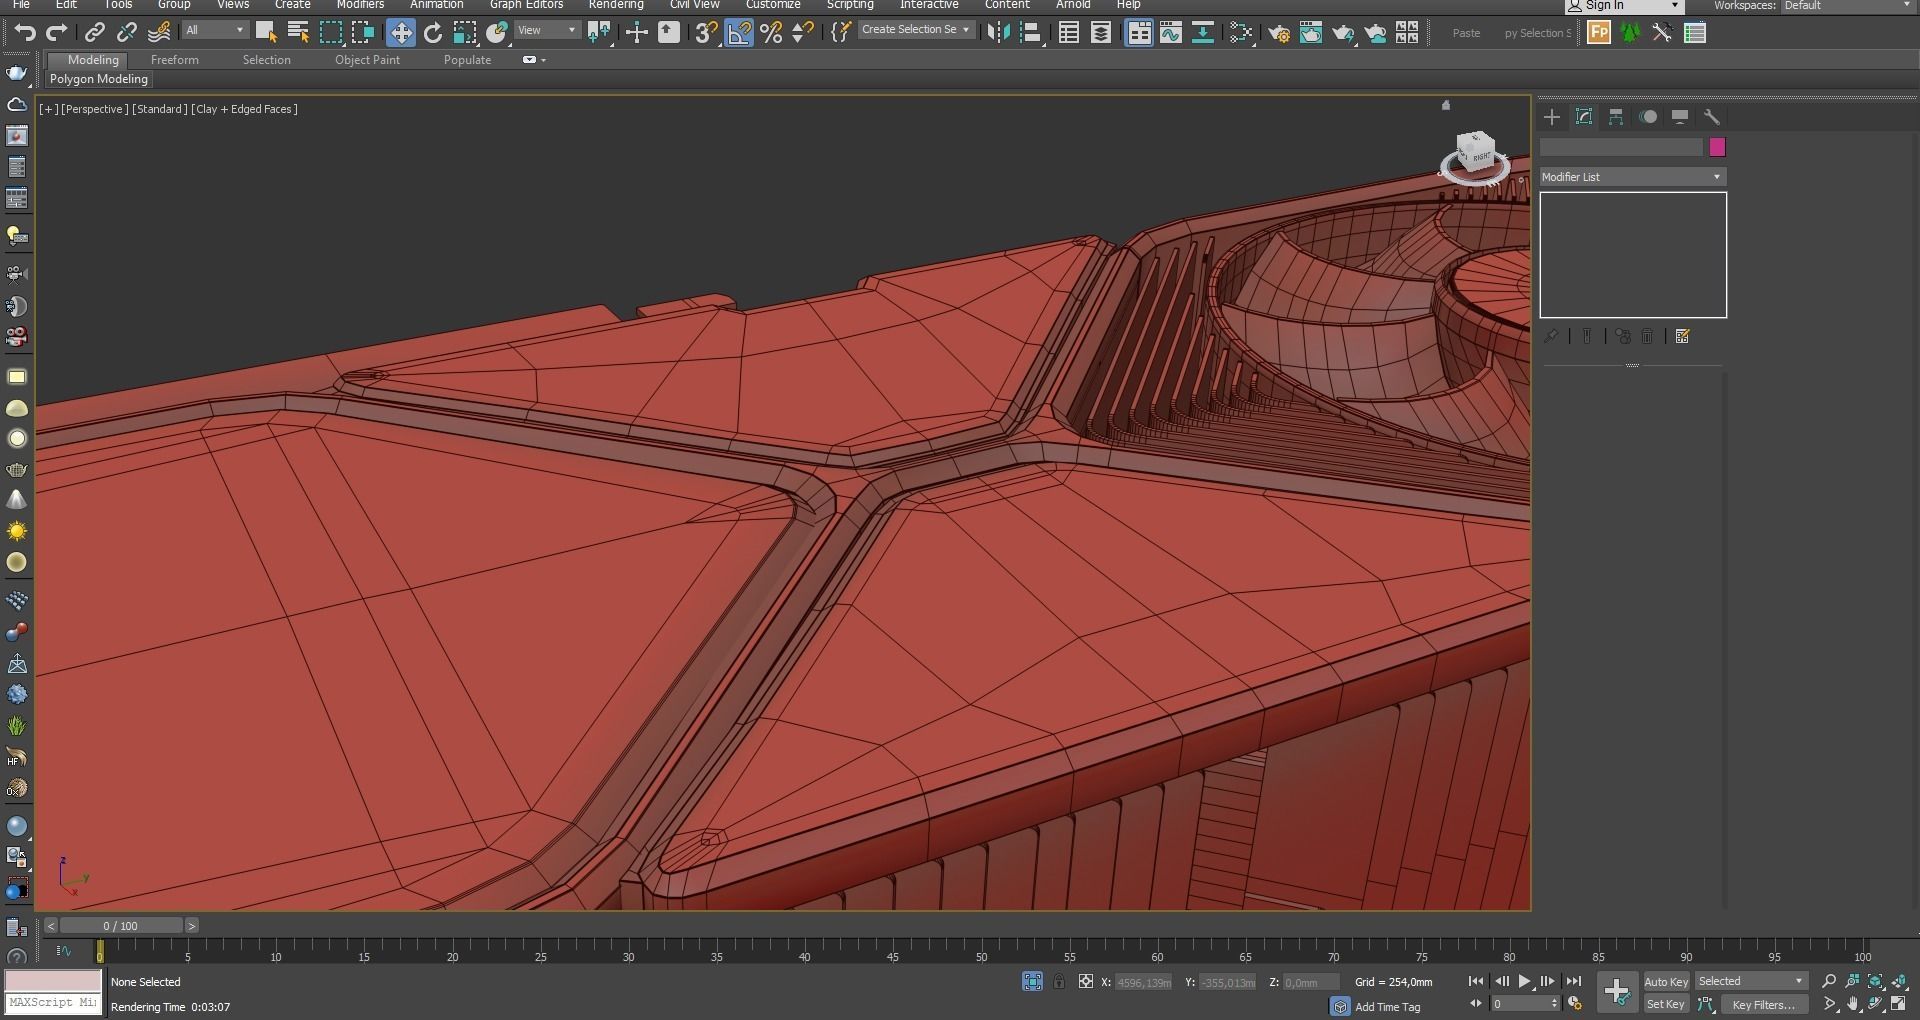Toggle the 3D Snaps button
This screenshot has width=1920, height=1020.
click(706, 32)
